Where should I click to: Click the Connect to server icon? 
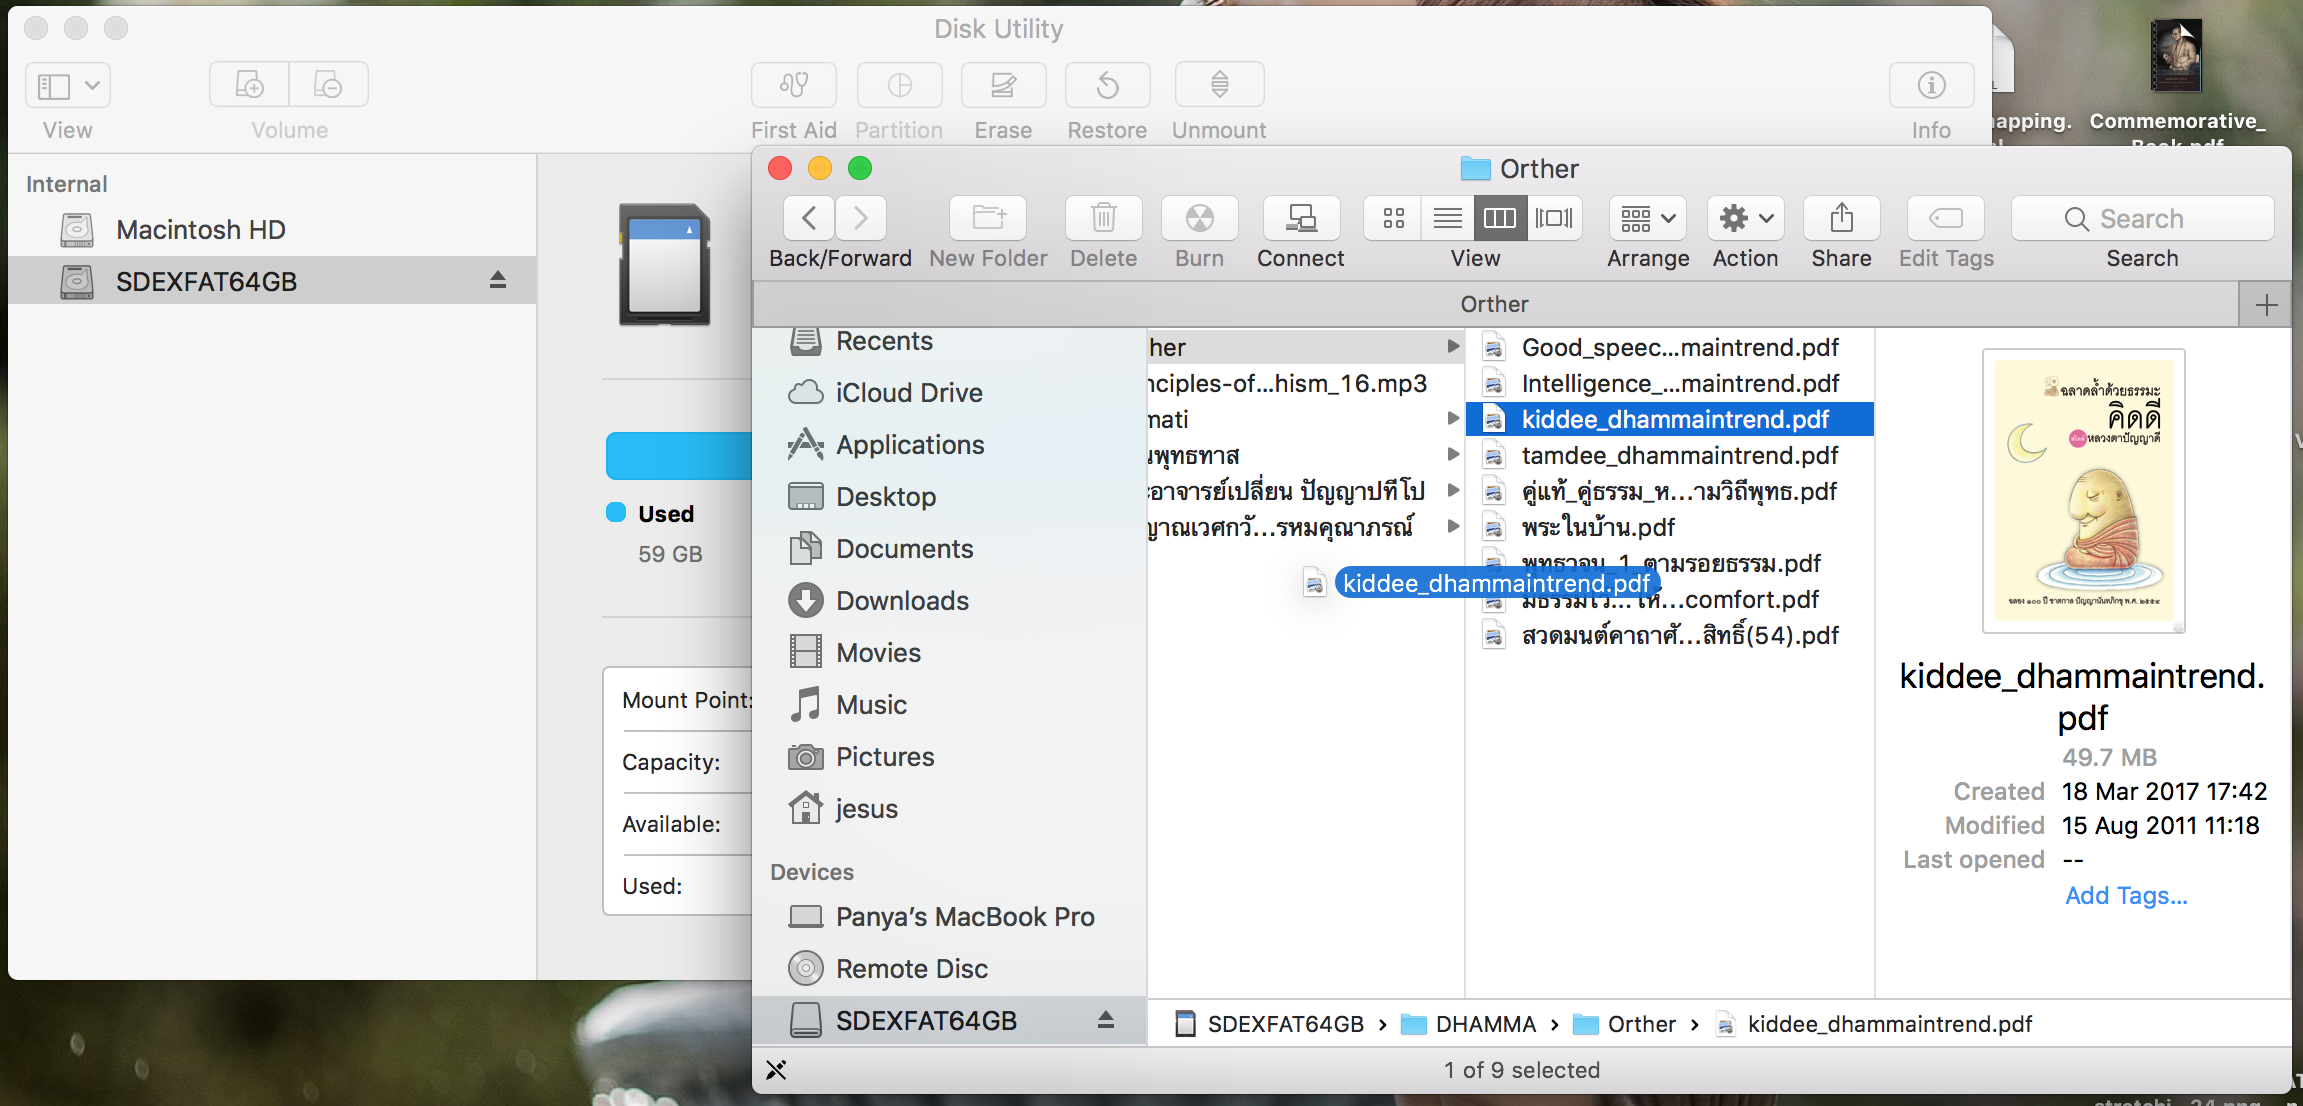(1300, 218)
